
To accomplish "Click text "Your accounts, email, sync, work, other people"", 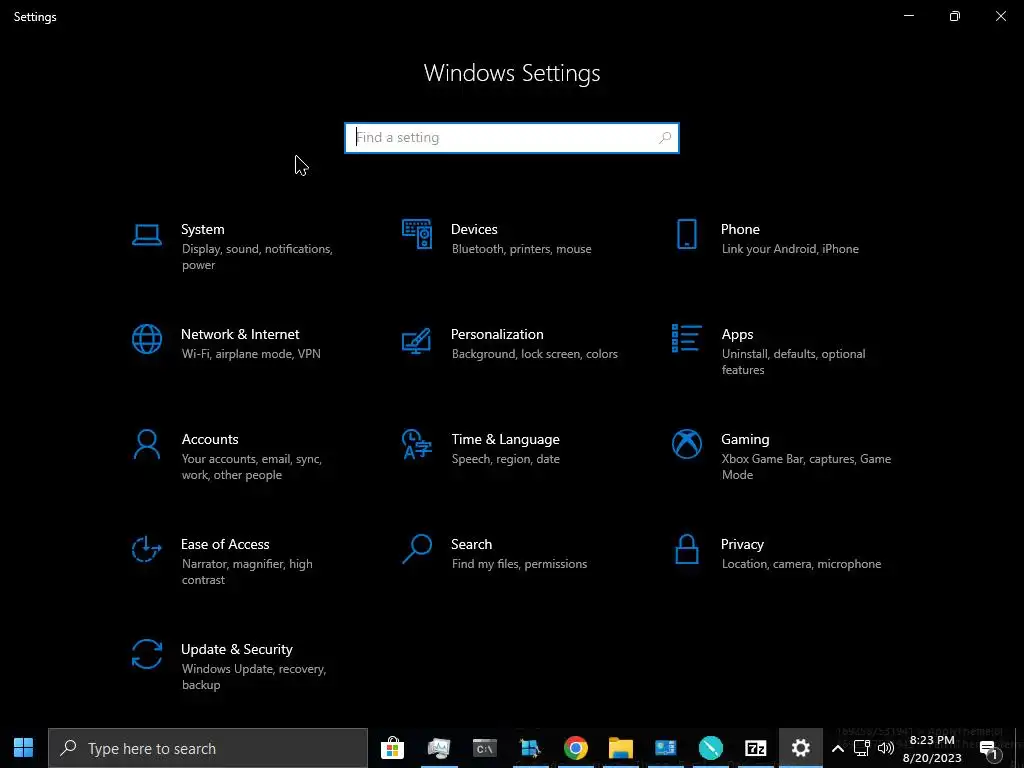I will [x=251, y=467].
